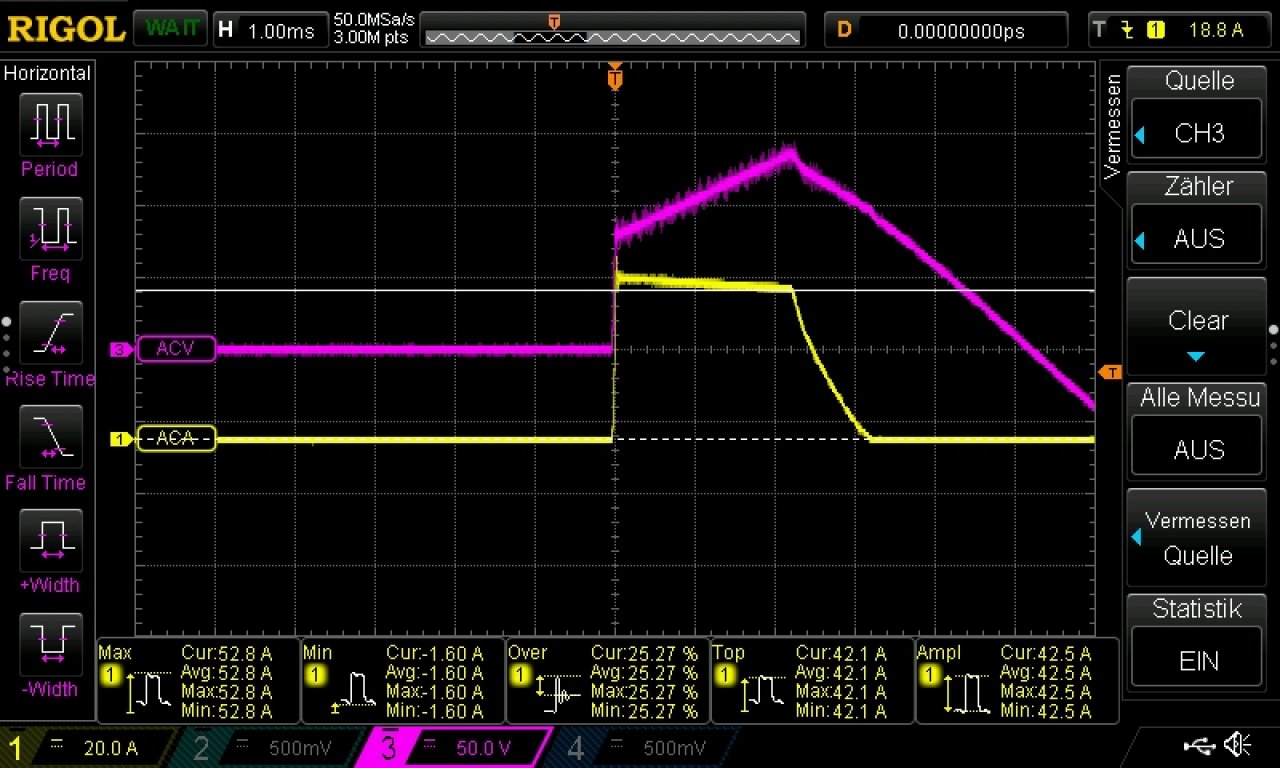
Task: Click the orange trigger level marker T
Action: [x=1110, y=373]
